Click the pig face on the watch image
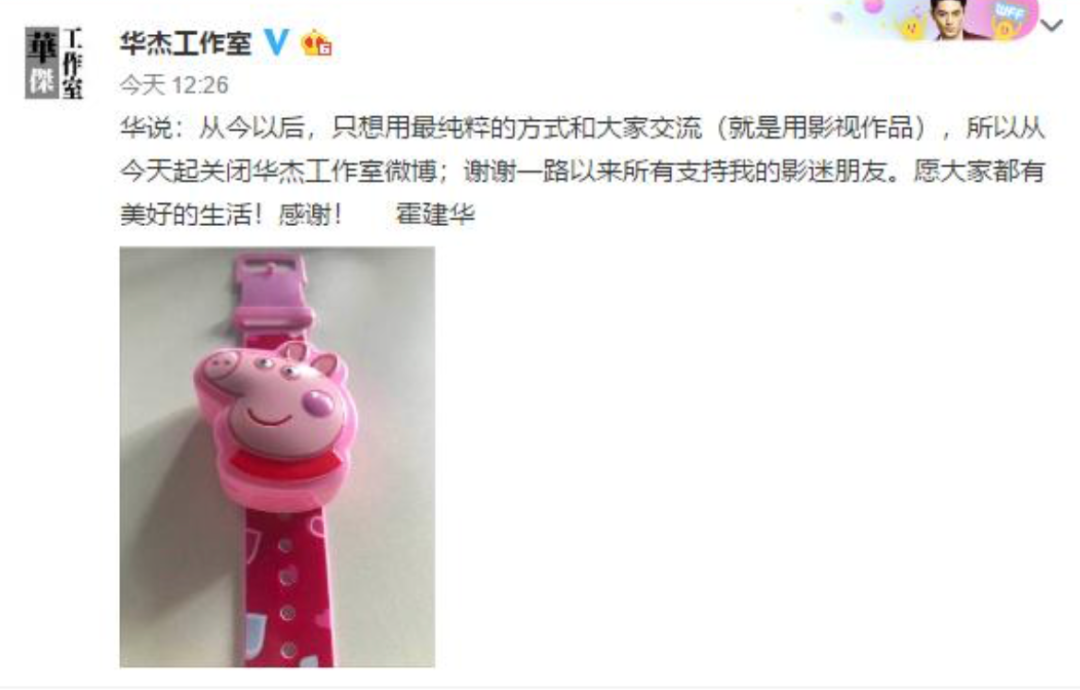1080x690 pixels. tap(277, 406)
